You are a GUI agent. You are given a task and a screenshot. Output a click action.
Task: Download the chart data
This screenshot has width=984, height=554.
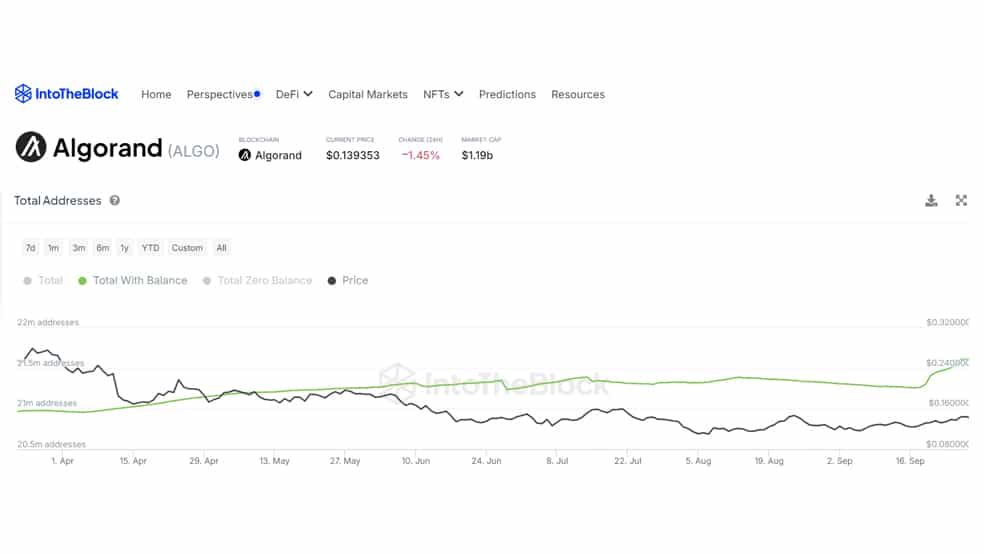(x=931, y=200)
